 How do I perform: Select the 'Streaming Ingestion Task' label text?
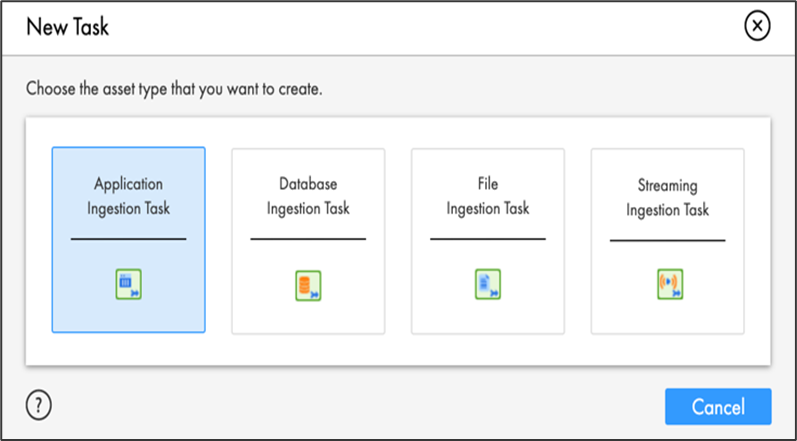tap(667, 198)
